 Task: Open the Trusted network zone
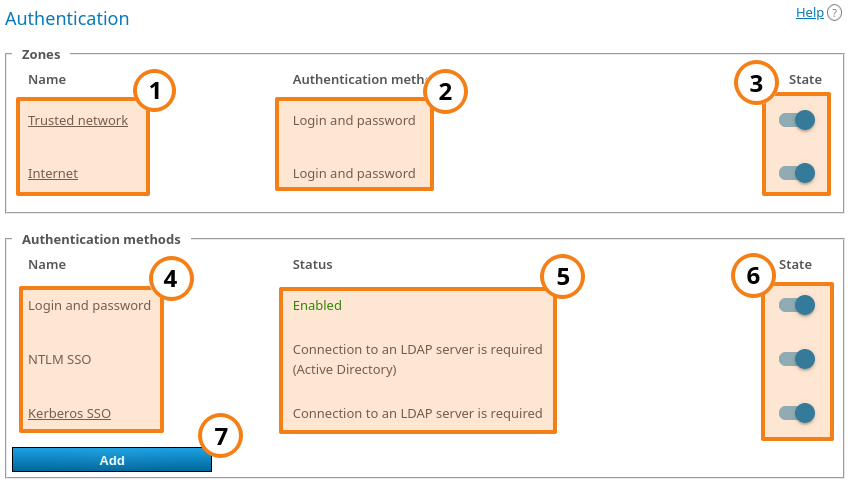point(78,121)
